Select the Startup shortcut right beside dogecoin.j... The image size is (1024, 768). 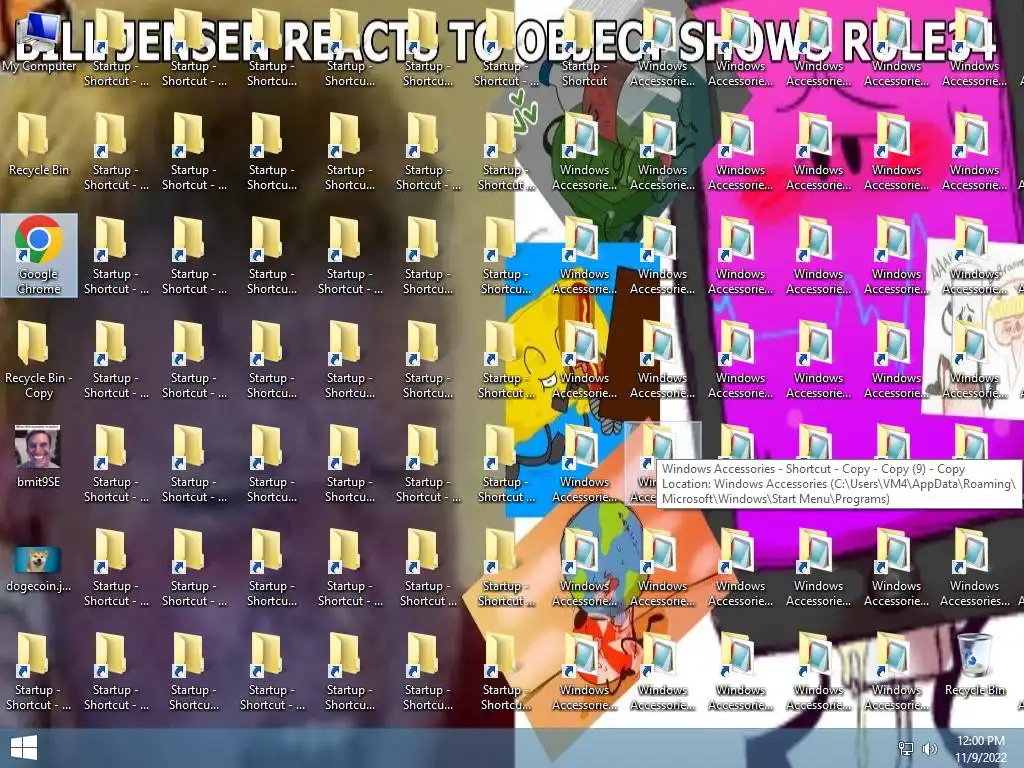(116, 568)
